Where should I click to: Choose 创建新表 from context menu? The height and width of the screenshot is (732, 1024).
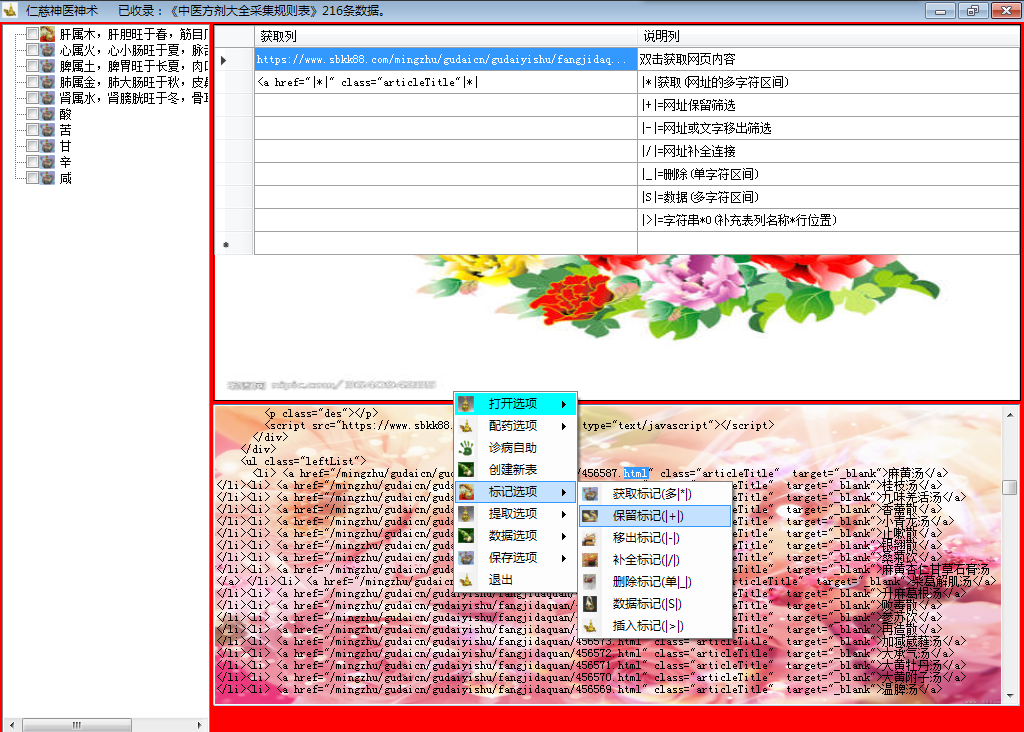[x=513, y=469]
